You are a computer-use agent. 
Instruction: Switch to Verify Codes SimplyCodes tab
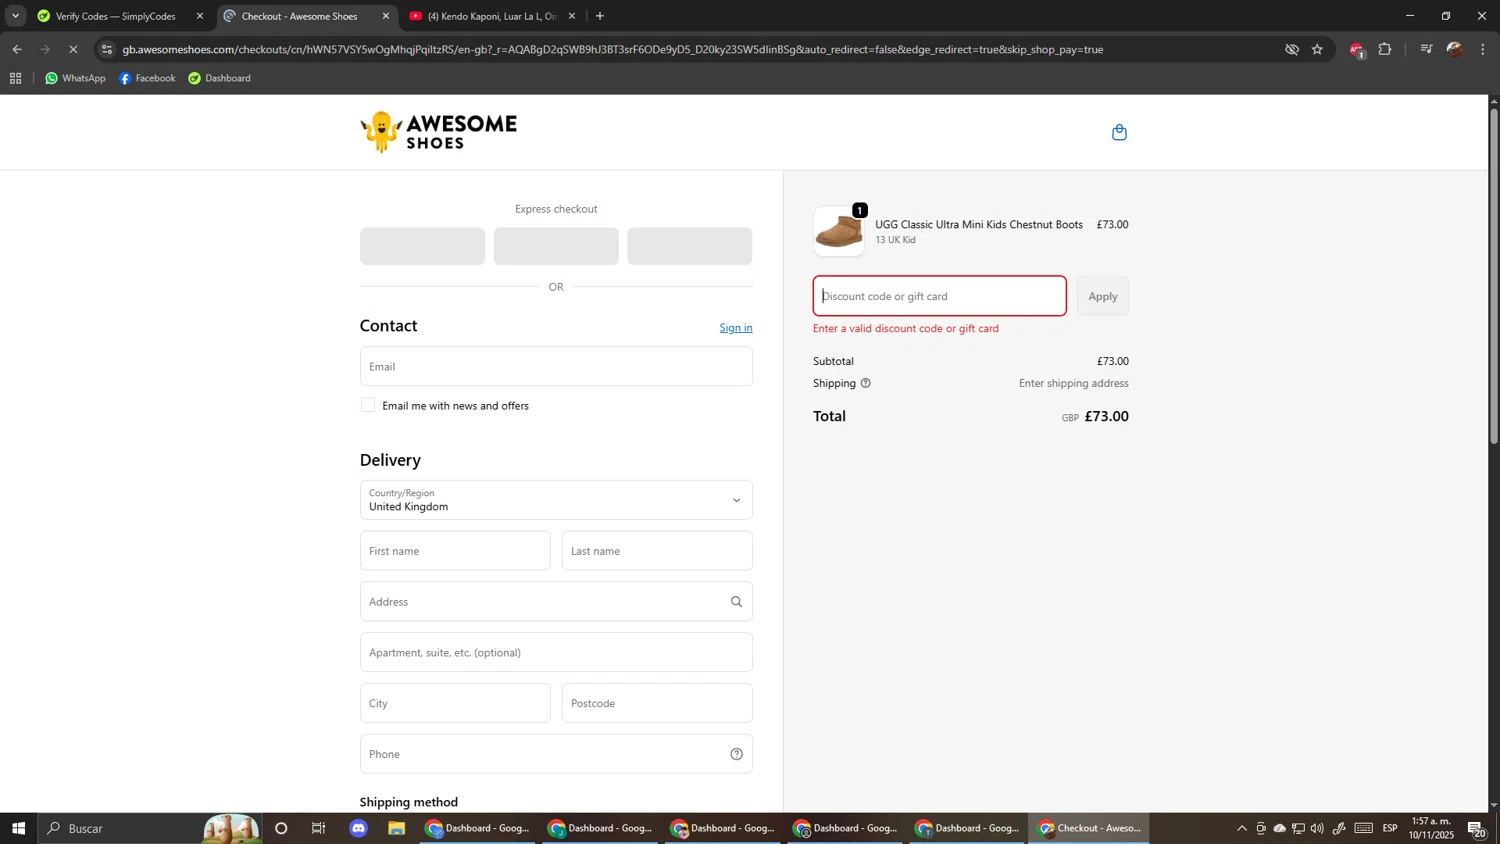118,16
